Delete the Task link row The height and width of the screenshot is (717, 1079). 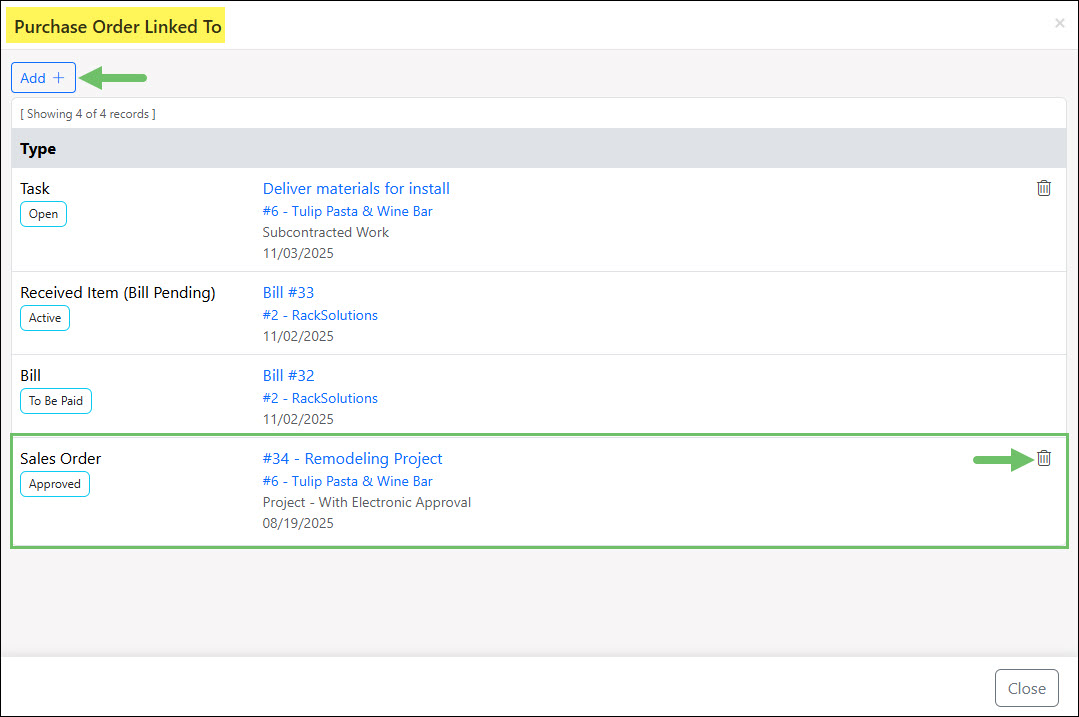point(1043,187)
